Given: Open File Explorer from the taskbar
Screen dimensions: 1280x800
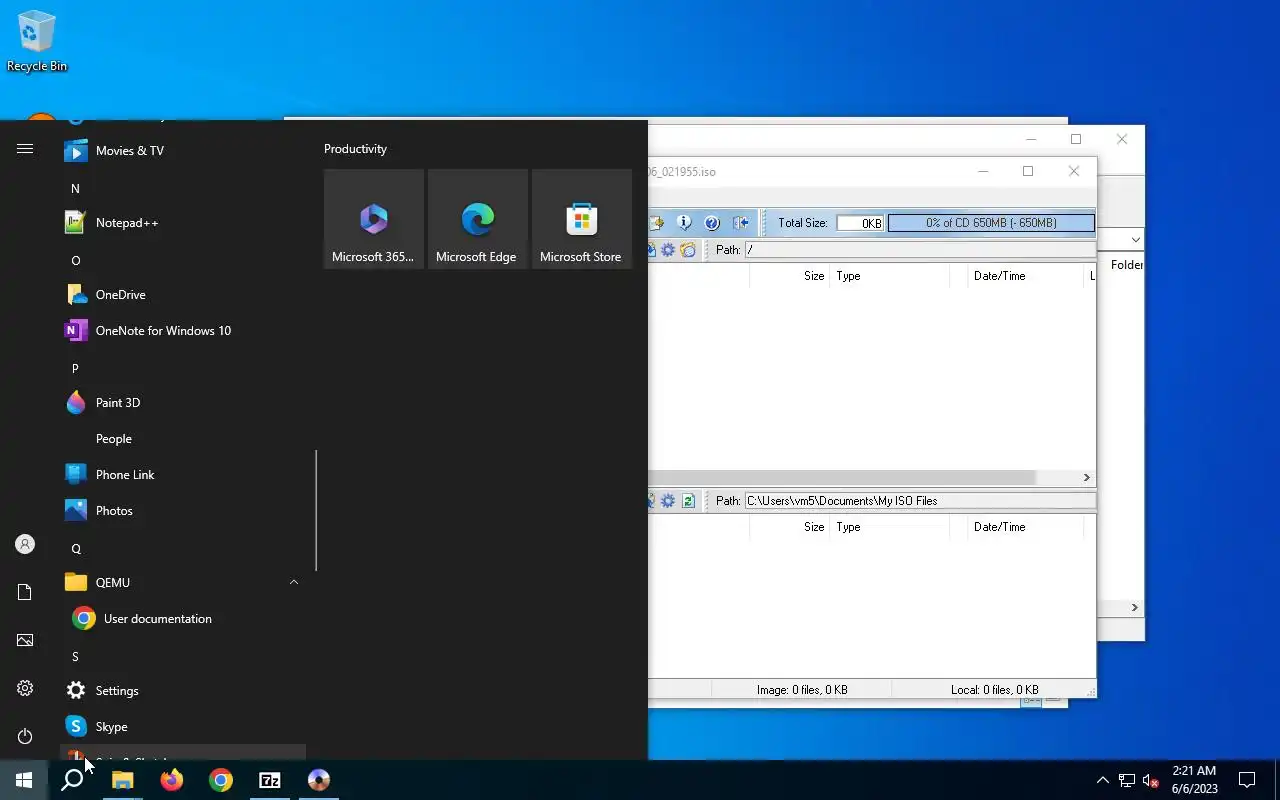Looking at the screenshot, I should click(x=122, y=780).
